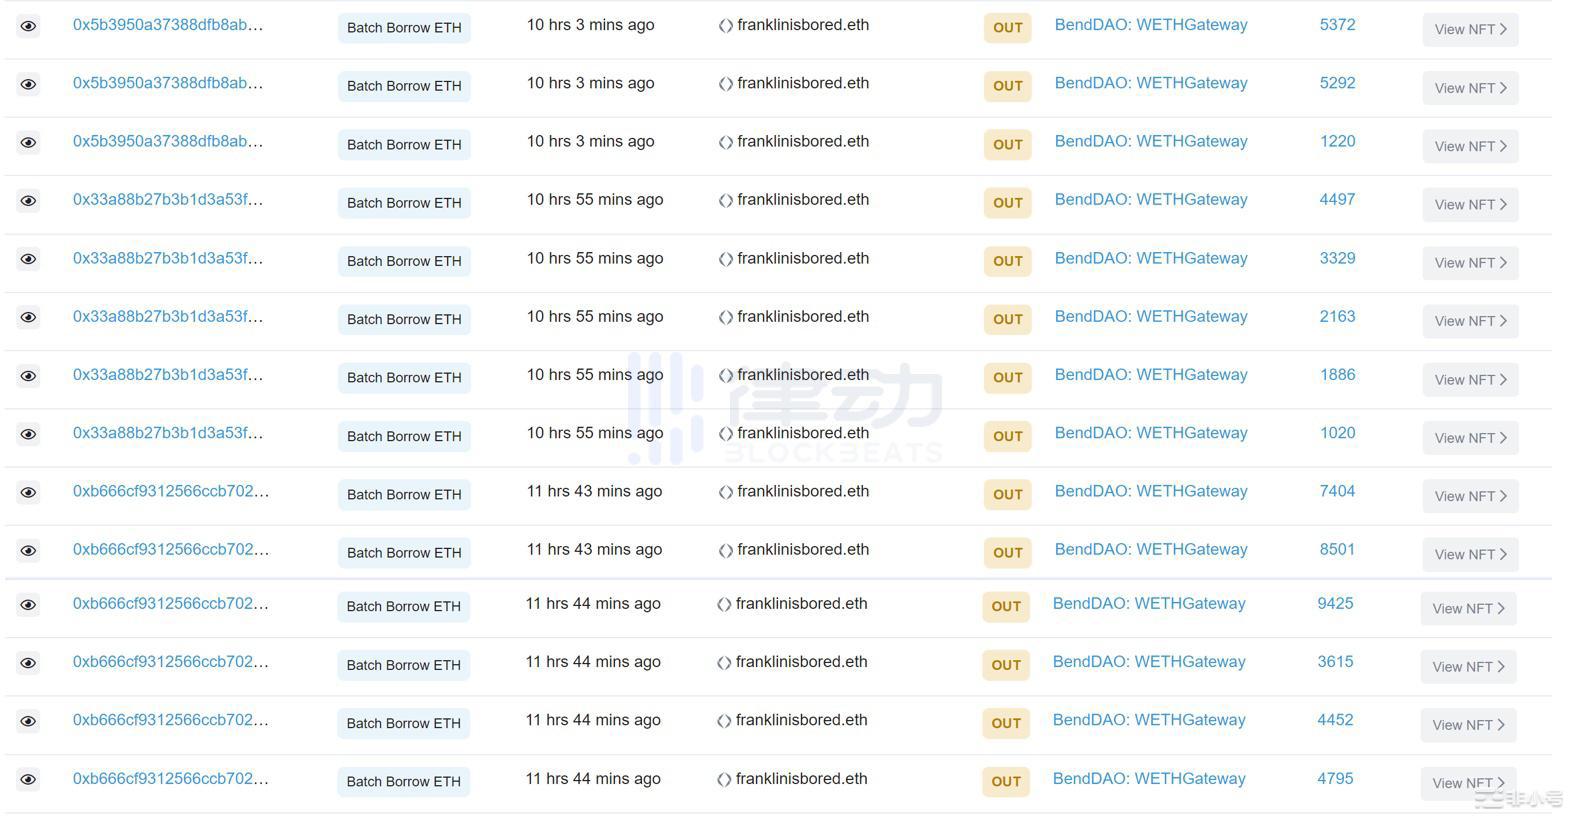Click contract icon before franklinisbored.eth in 5372 row
The image size is (1571, 817).
click(726, 26)
